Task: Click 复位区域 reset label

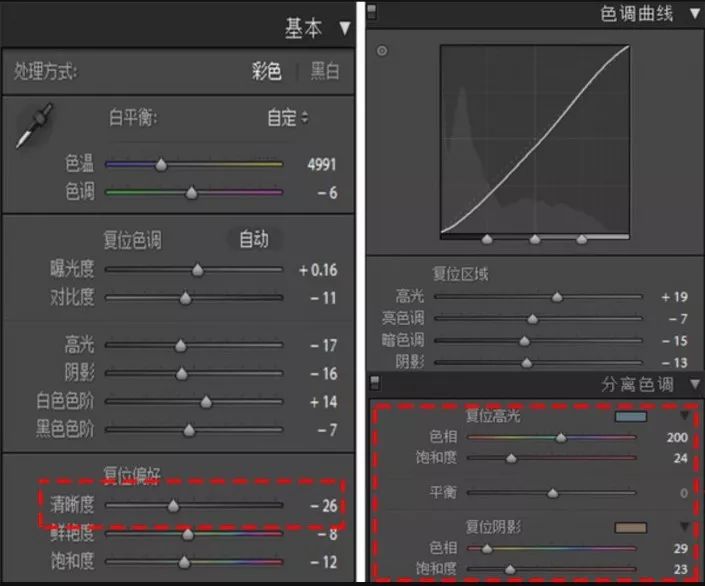Action: [460, 274]
